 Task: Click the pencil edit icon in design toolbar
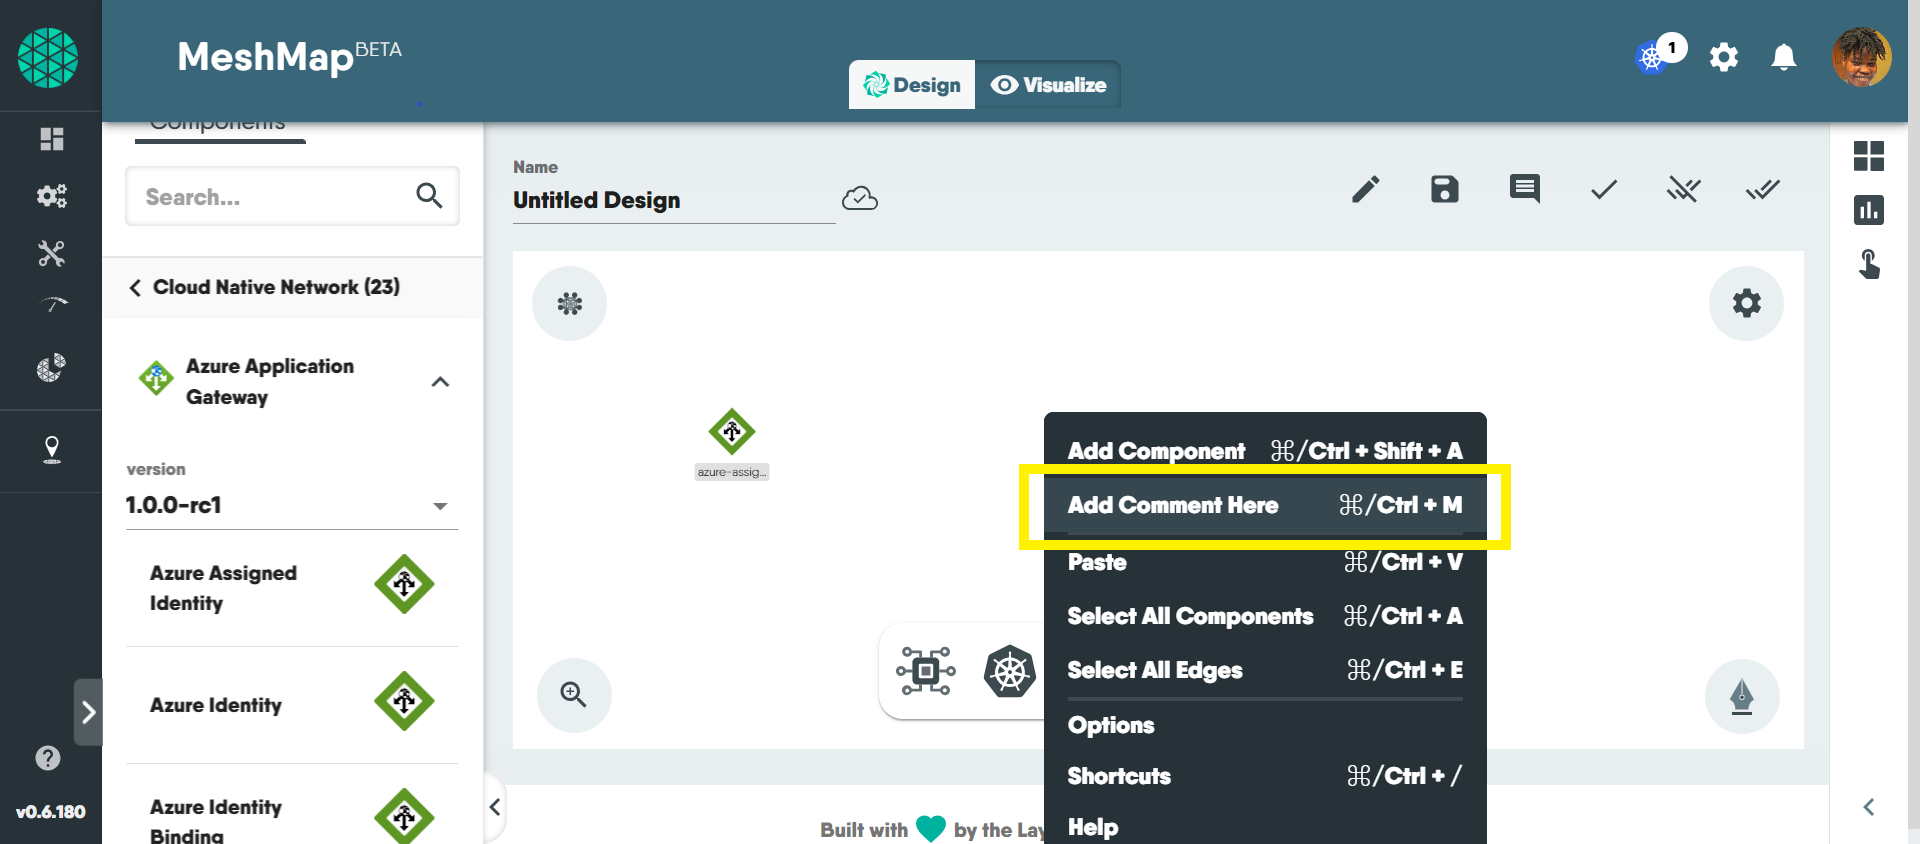(1365, 189)
